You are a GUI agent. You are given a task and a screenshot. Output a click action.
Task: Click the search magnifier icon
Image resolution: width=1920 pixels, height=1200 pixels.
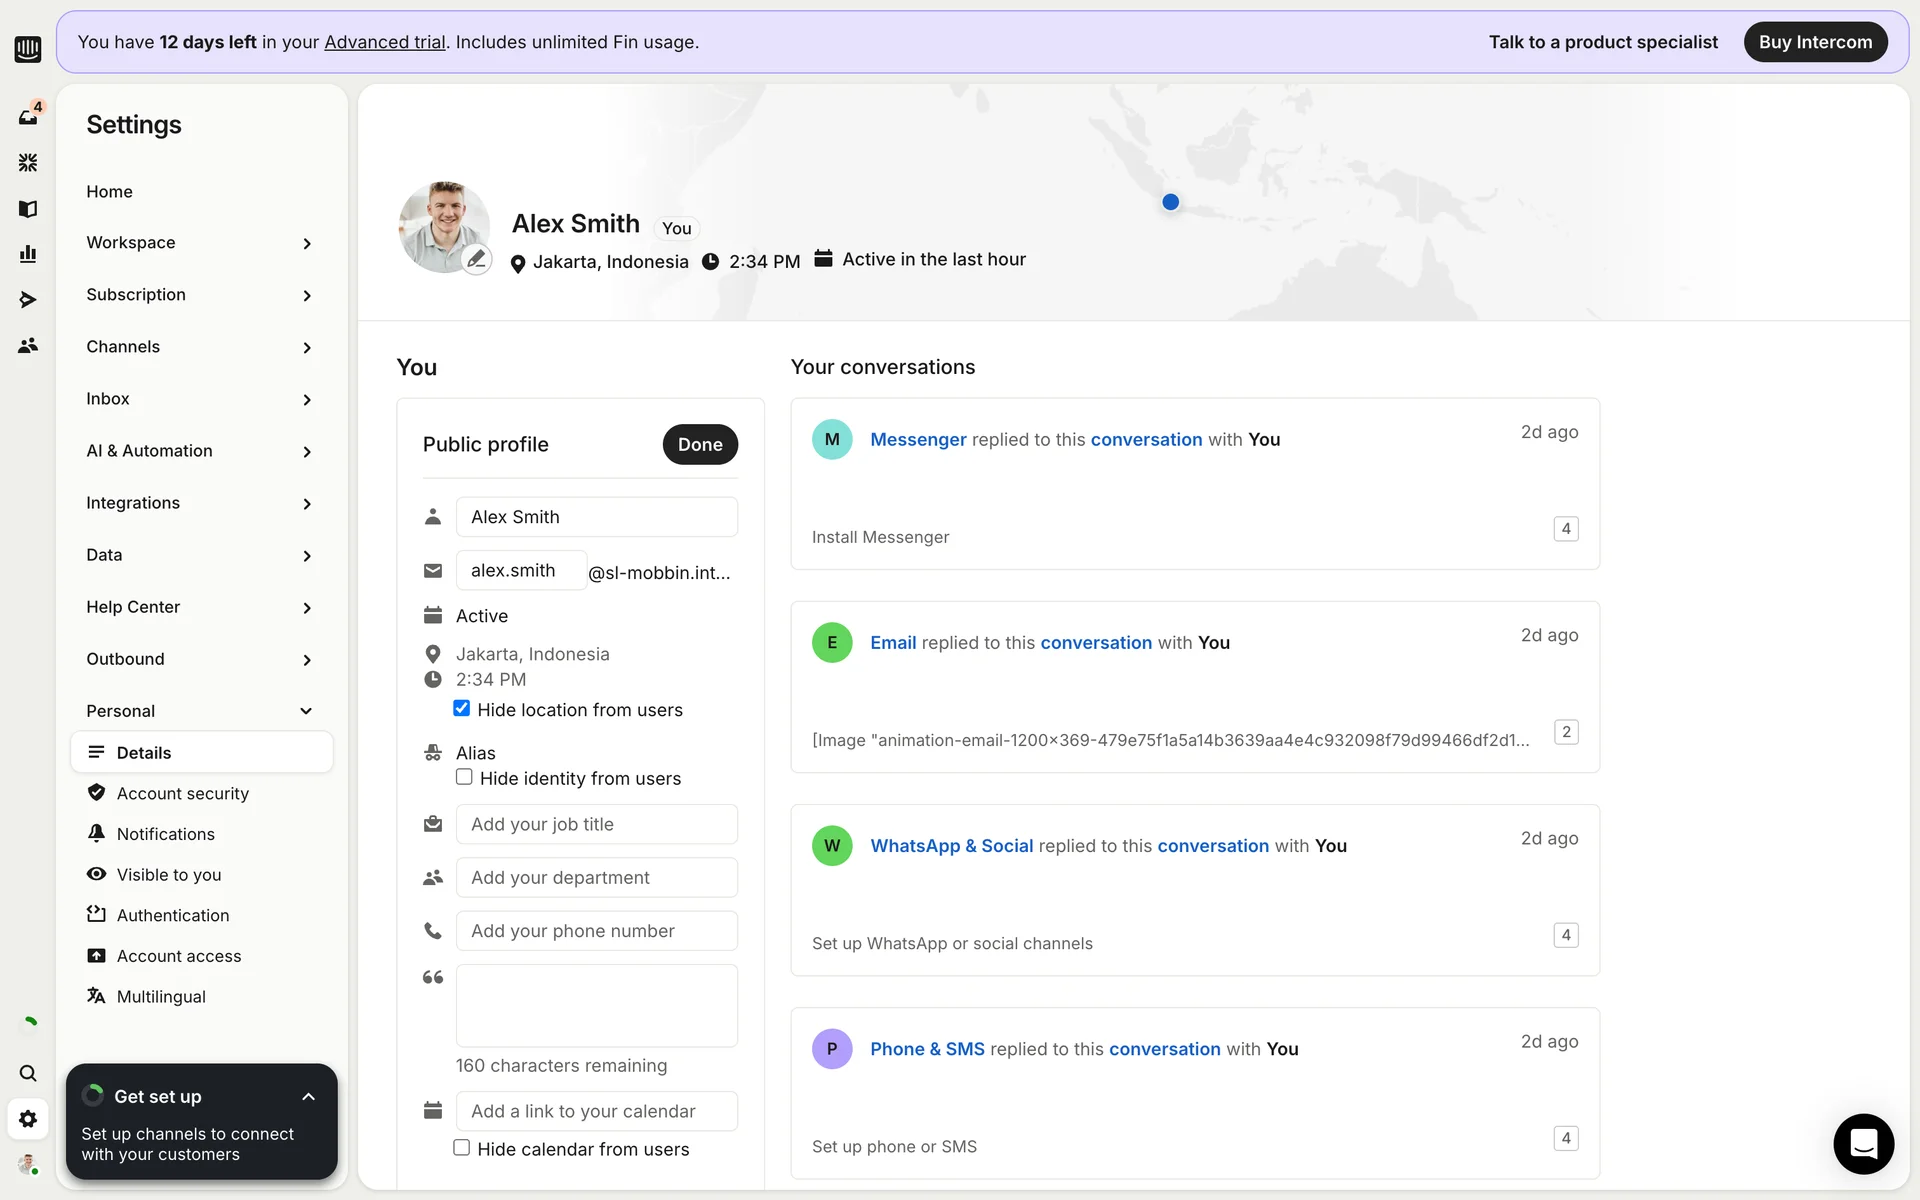[28, 1073]
